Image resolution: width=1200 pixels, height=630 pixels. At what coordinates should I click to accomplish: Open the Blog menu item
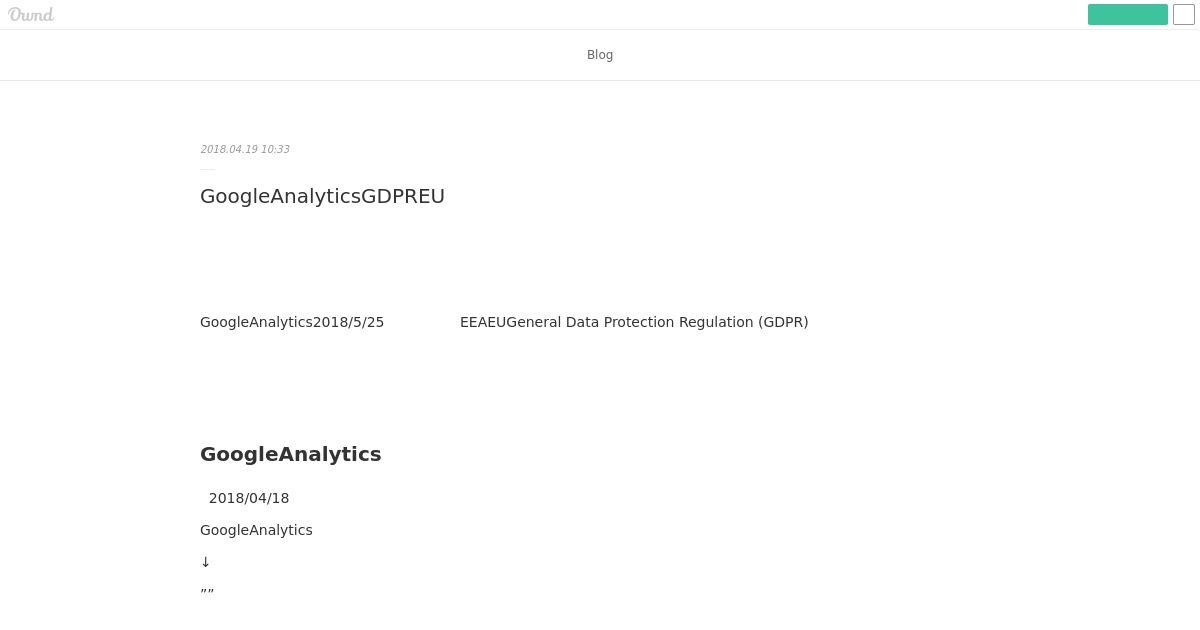coord(600,55)
